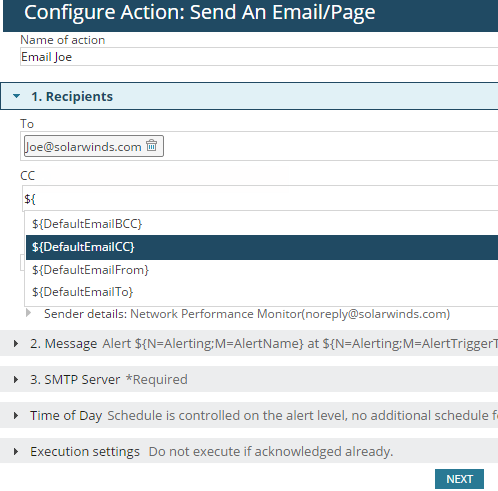Click the 1. Recipients header title
Image resolution: width=498 pixels, height=491 pixels.
tap(72, 96)
